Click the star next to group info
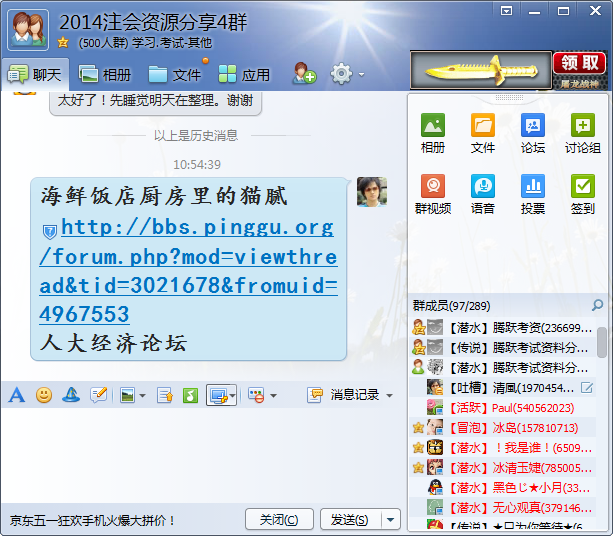 (63, 42)
